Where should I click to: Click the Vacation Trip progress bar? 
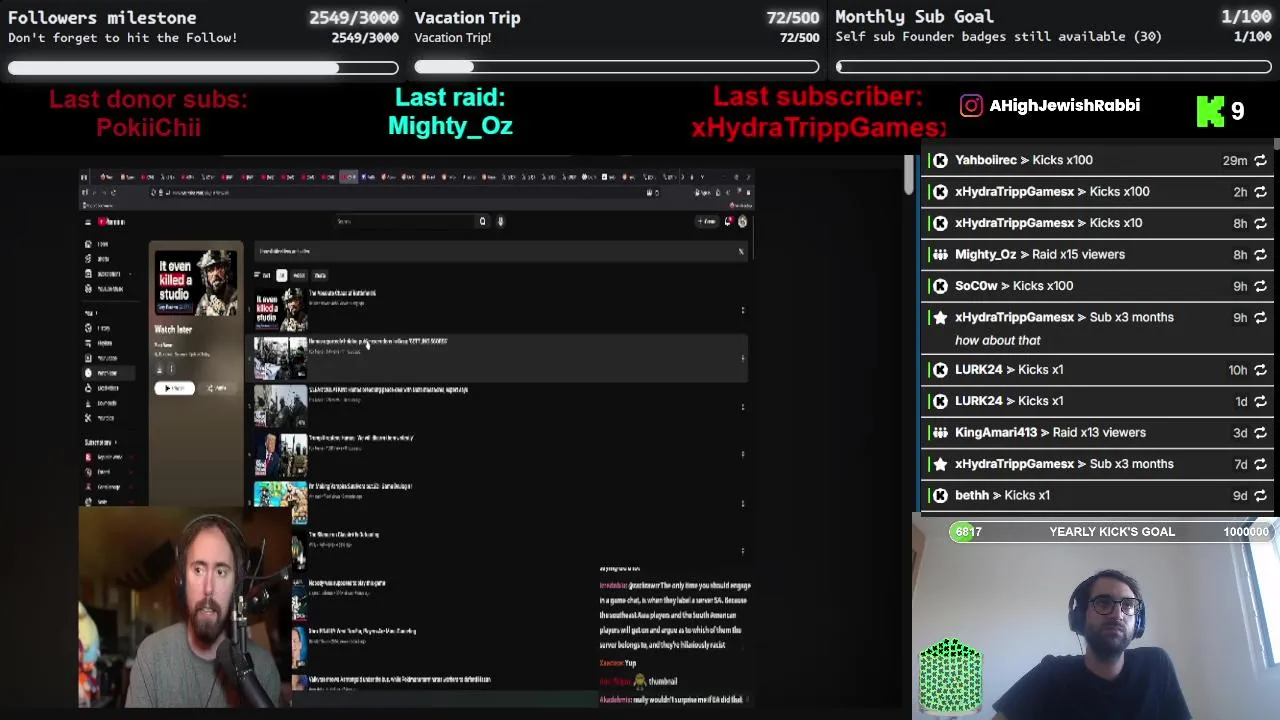[x=617, y=67]
